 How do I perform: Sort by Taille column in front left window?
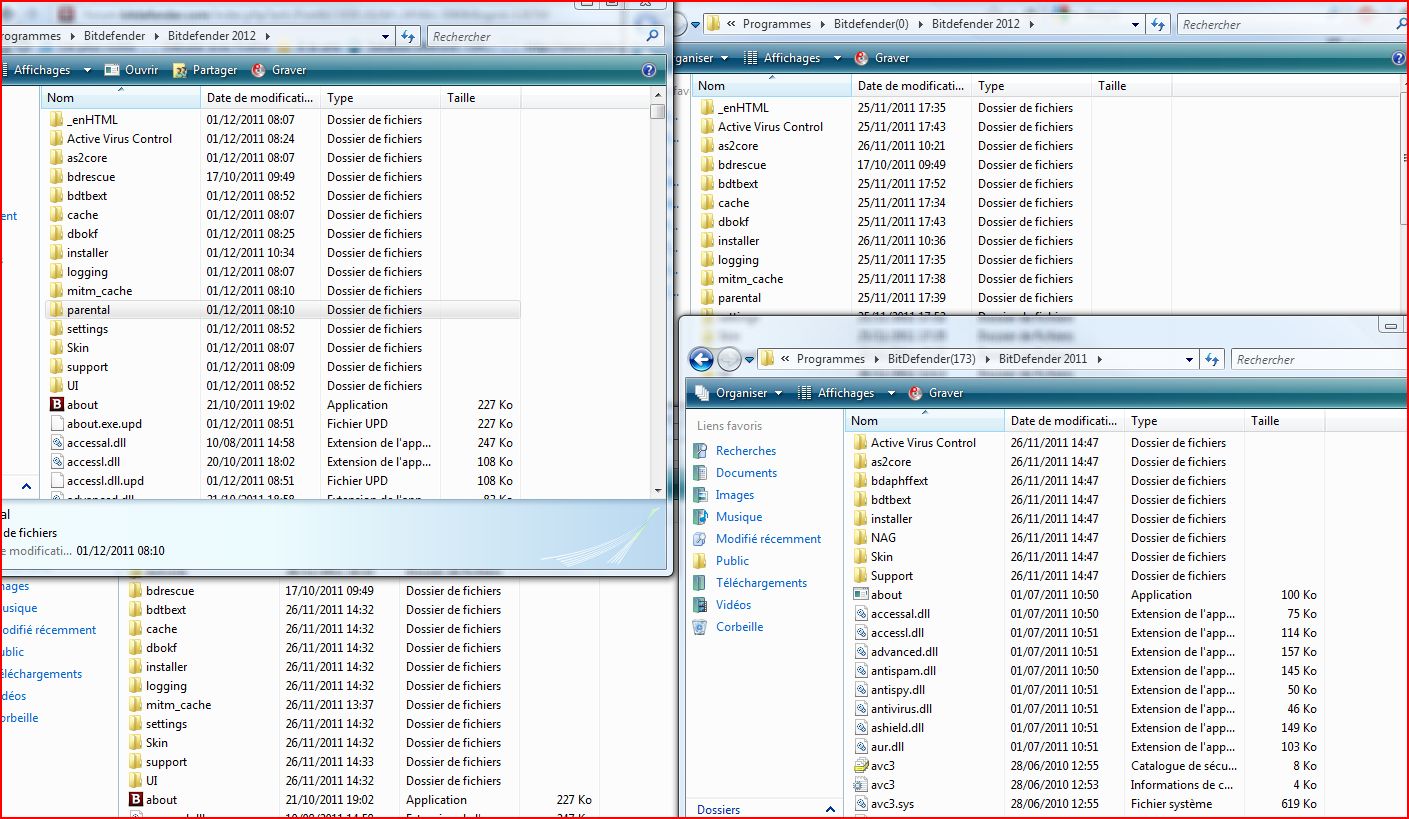pyautogui.click(x=481, y=98)
